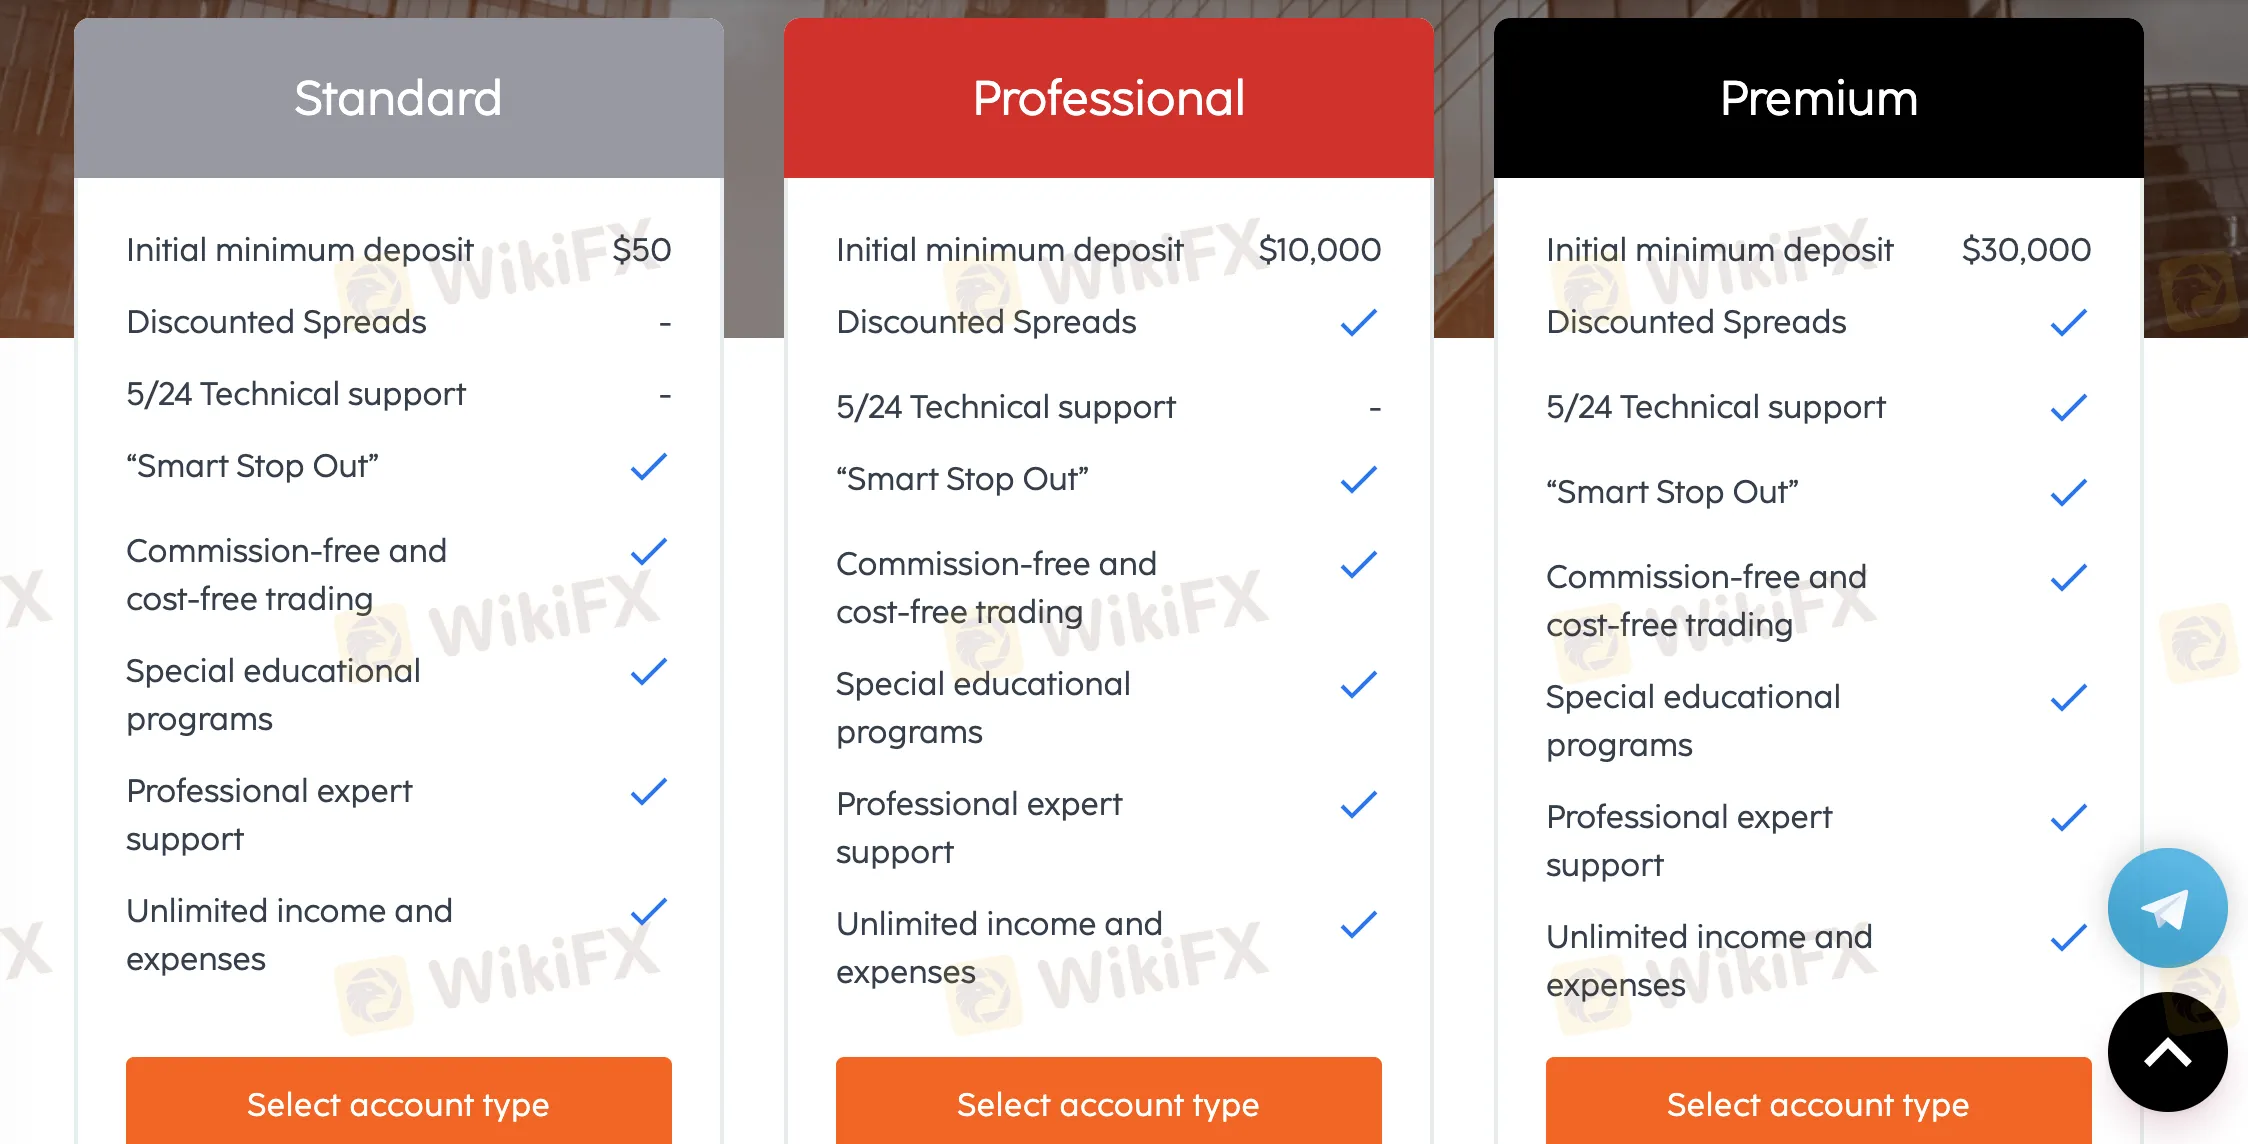Image resolution: width=2248 pixels, height=1144 pixels.
Task: Select the Premium plan header
Action: (1817, 97)
